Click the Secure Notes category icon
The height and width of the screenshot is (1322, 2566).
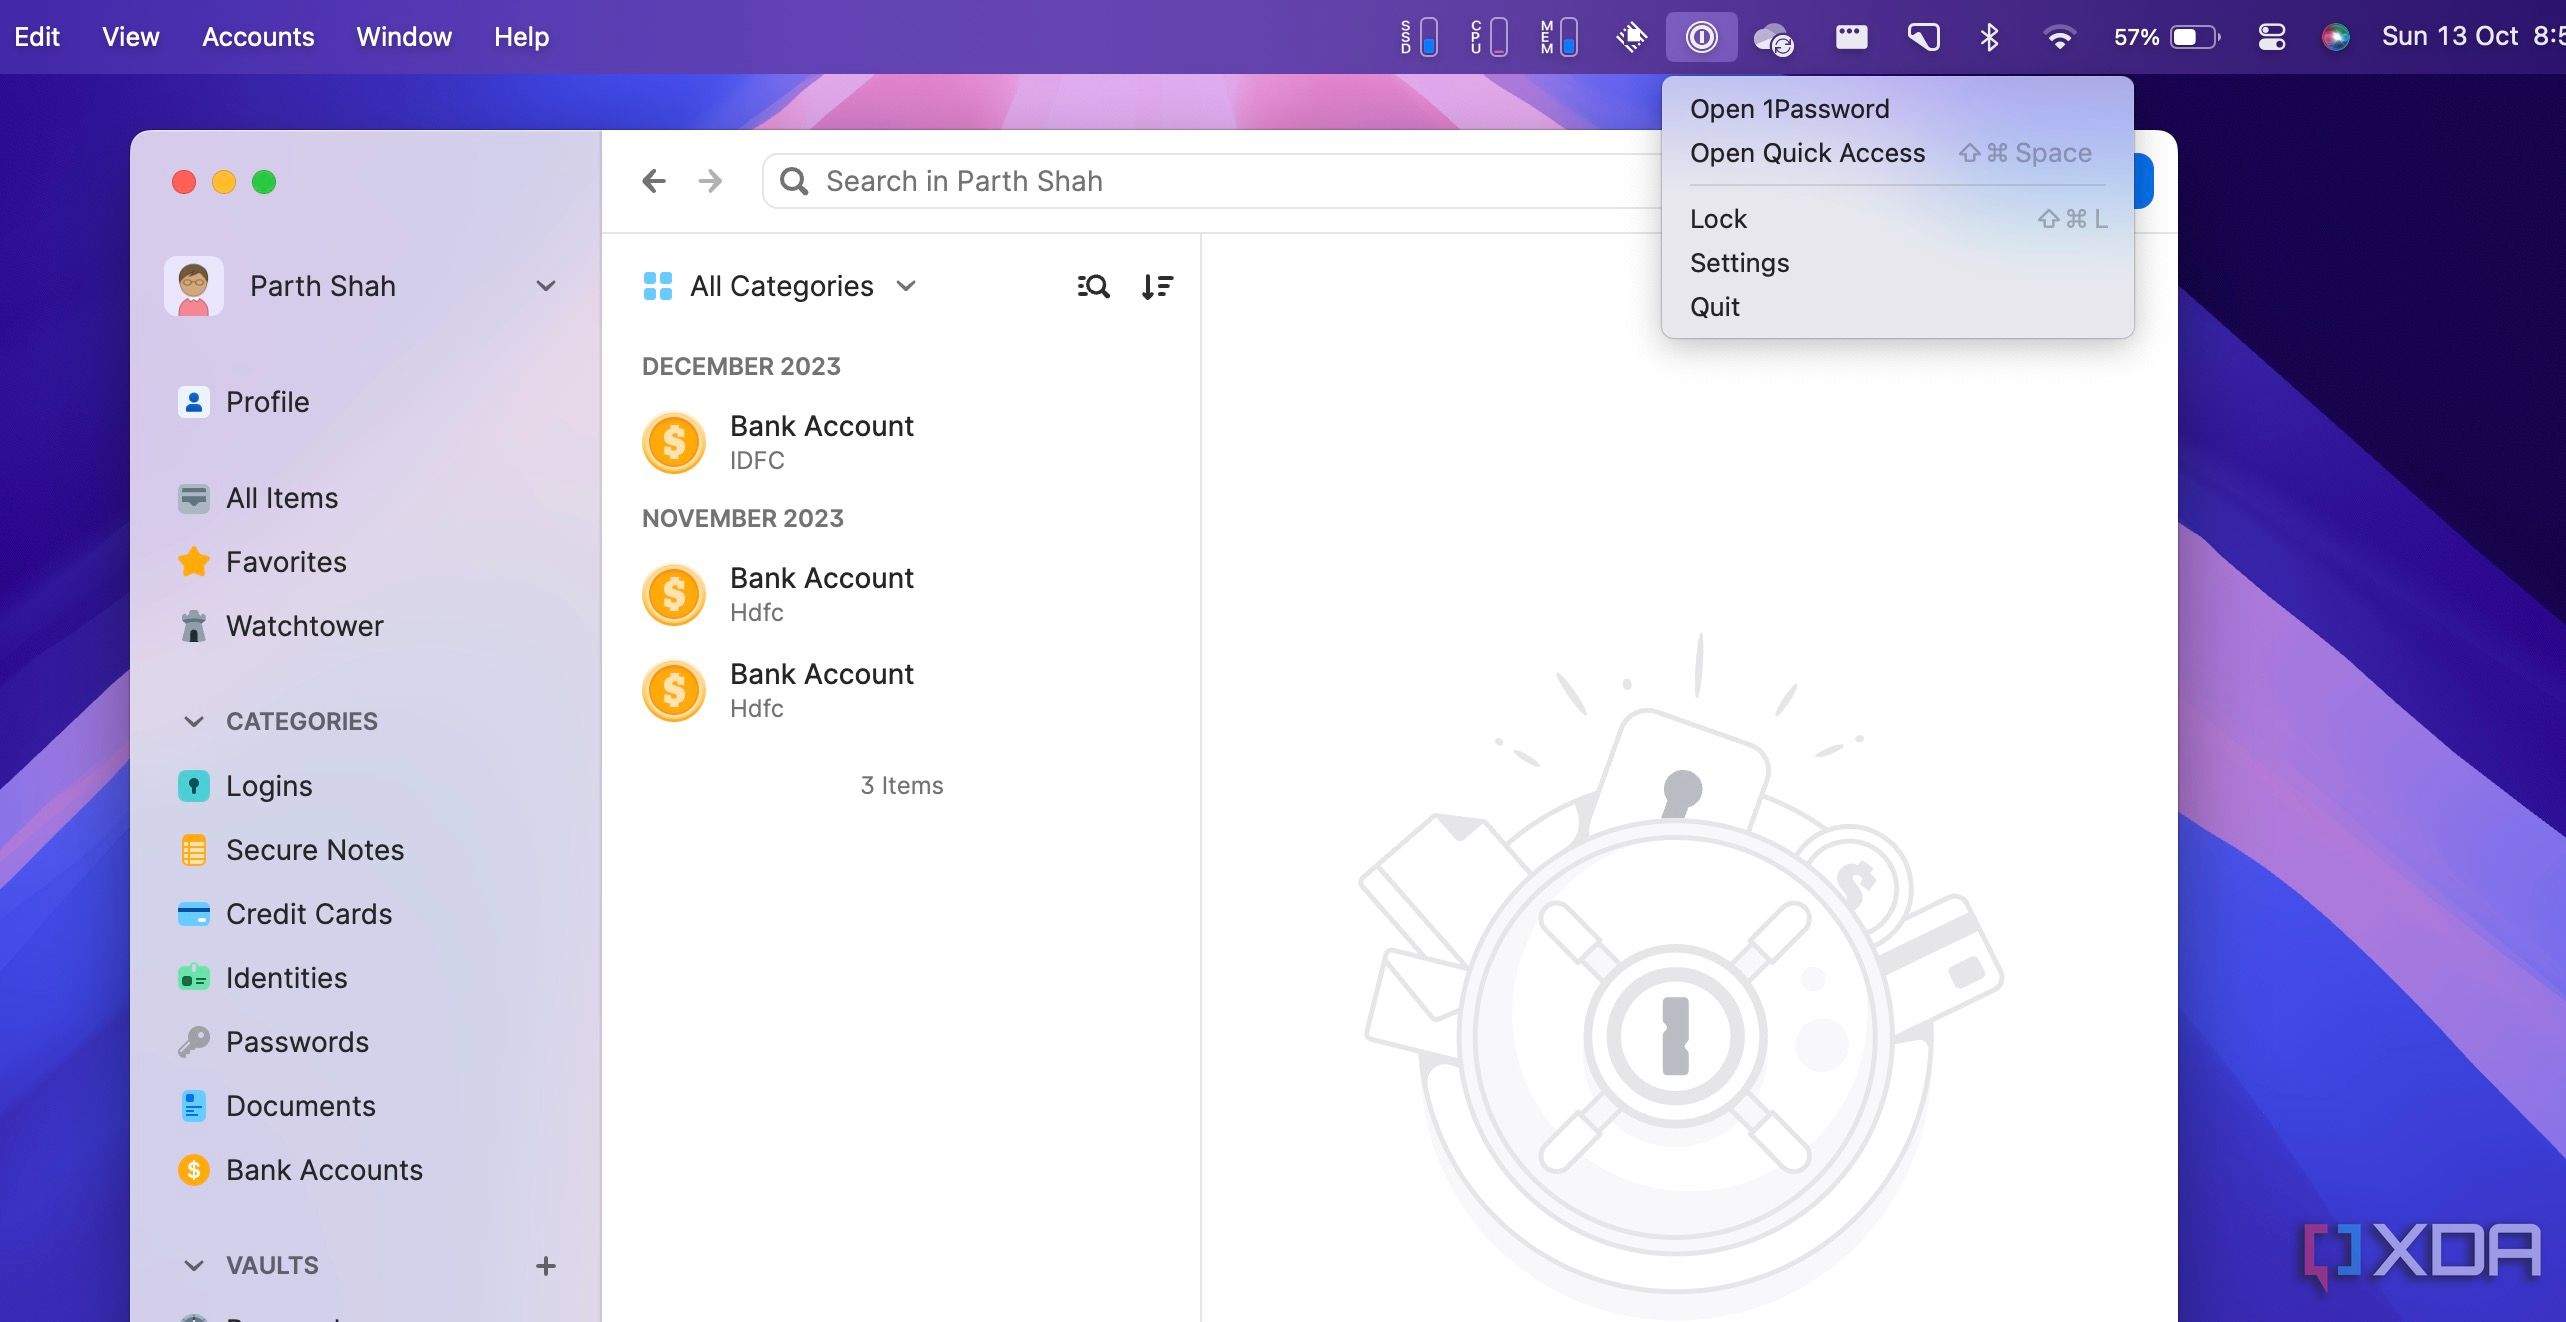coord(192,848)
